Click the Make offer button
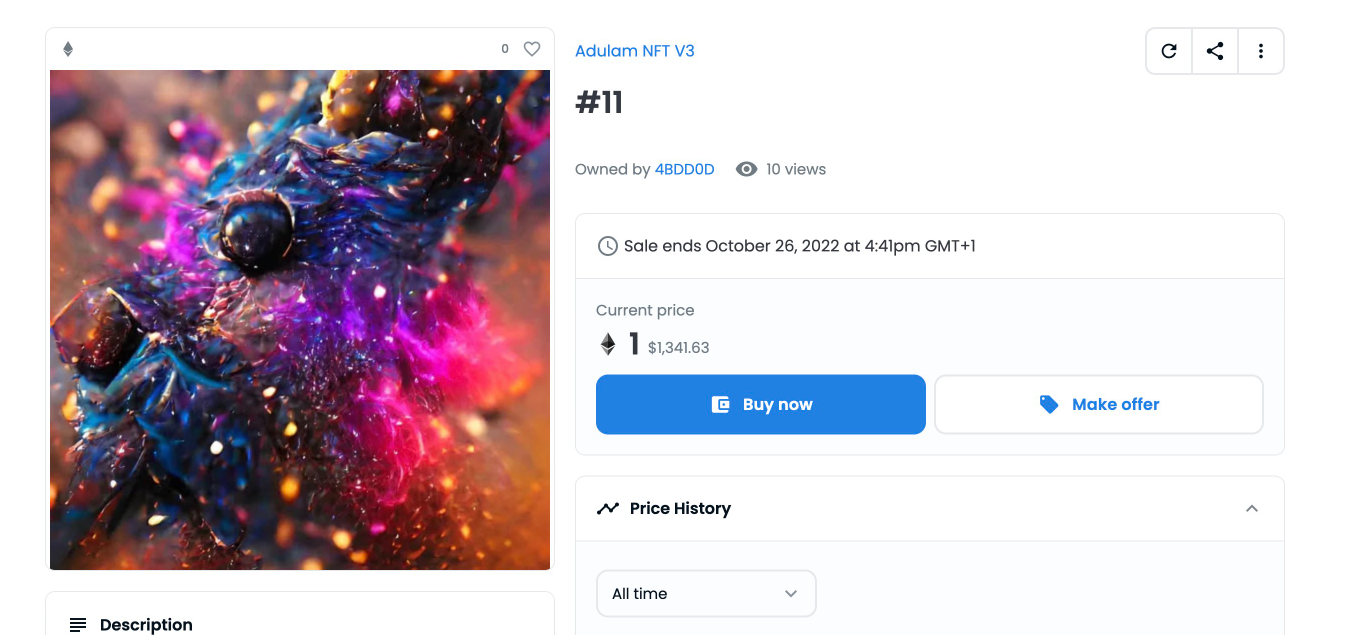The width and height of the screenshot is (1362, 635). tap(1098, 404)
